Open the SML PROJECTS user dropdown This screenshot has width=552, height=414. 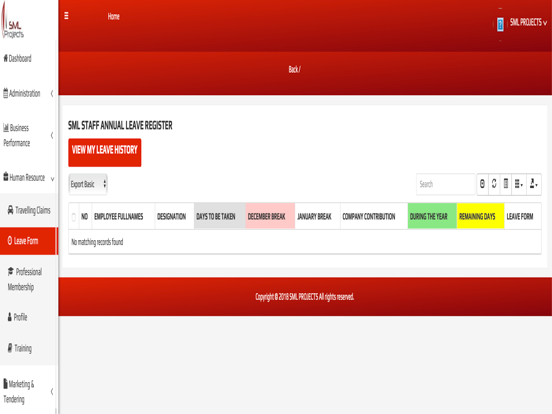528,23
